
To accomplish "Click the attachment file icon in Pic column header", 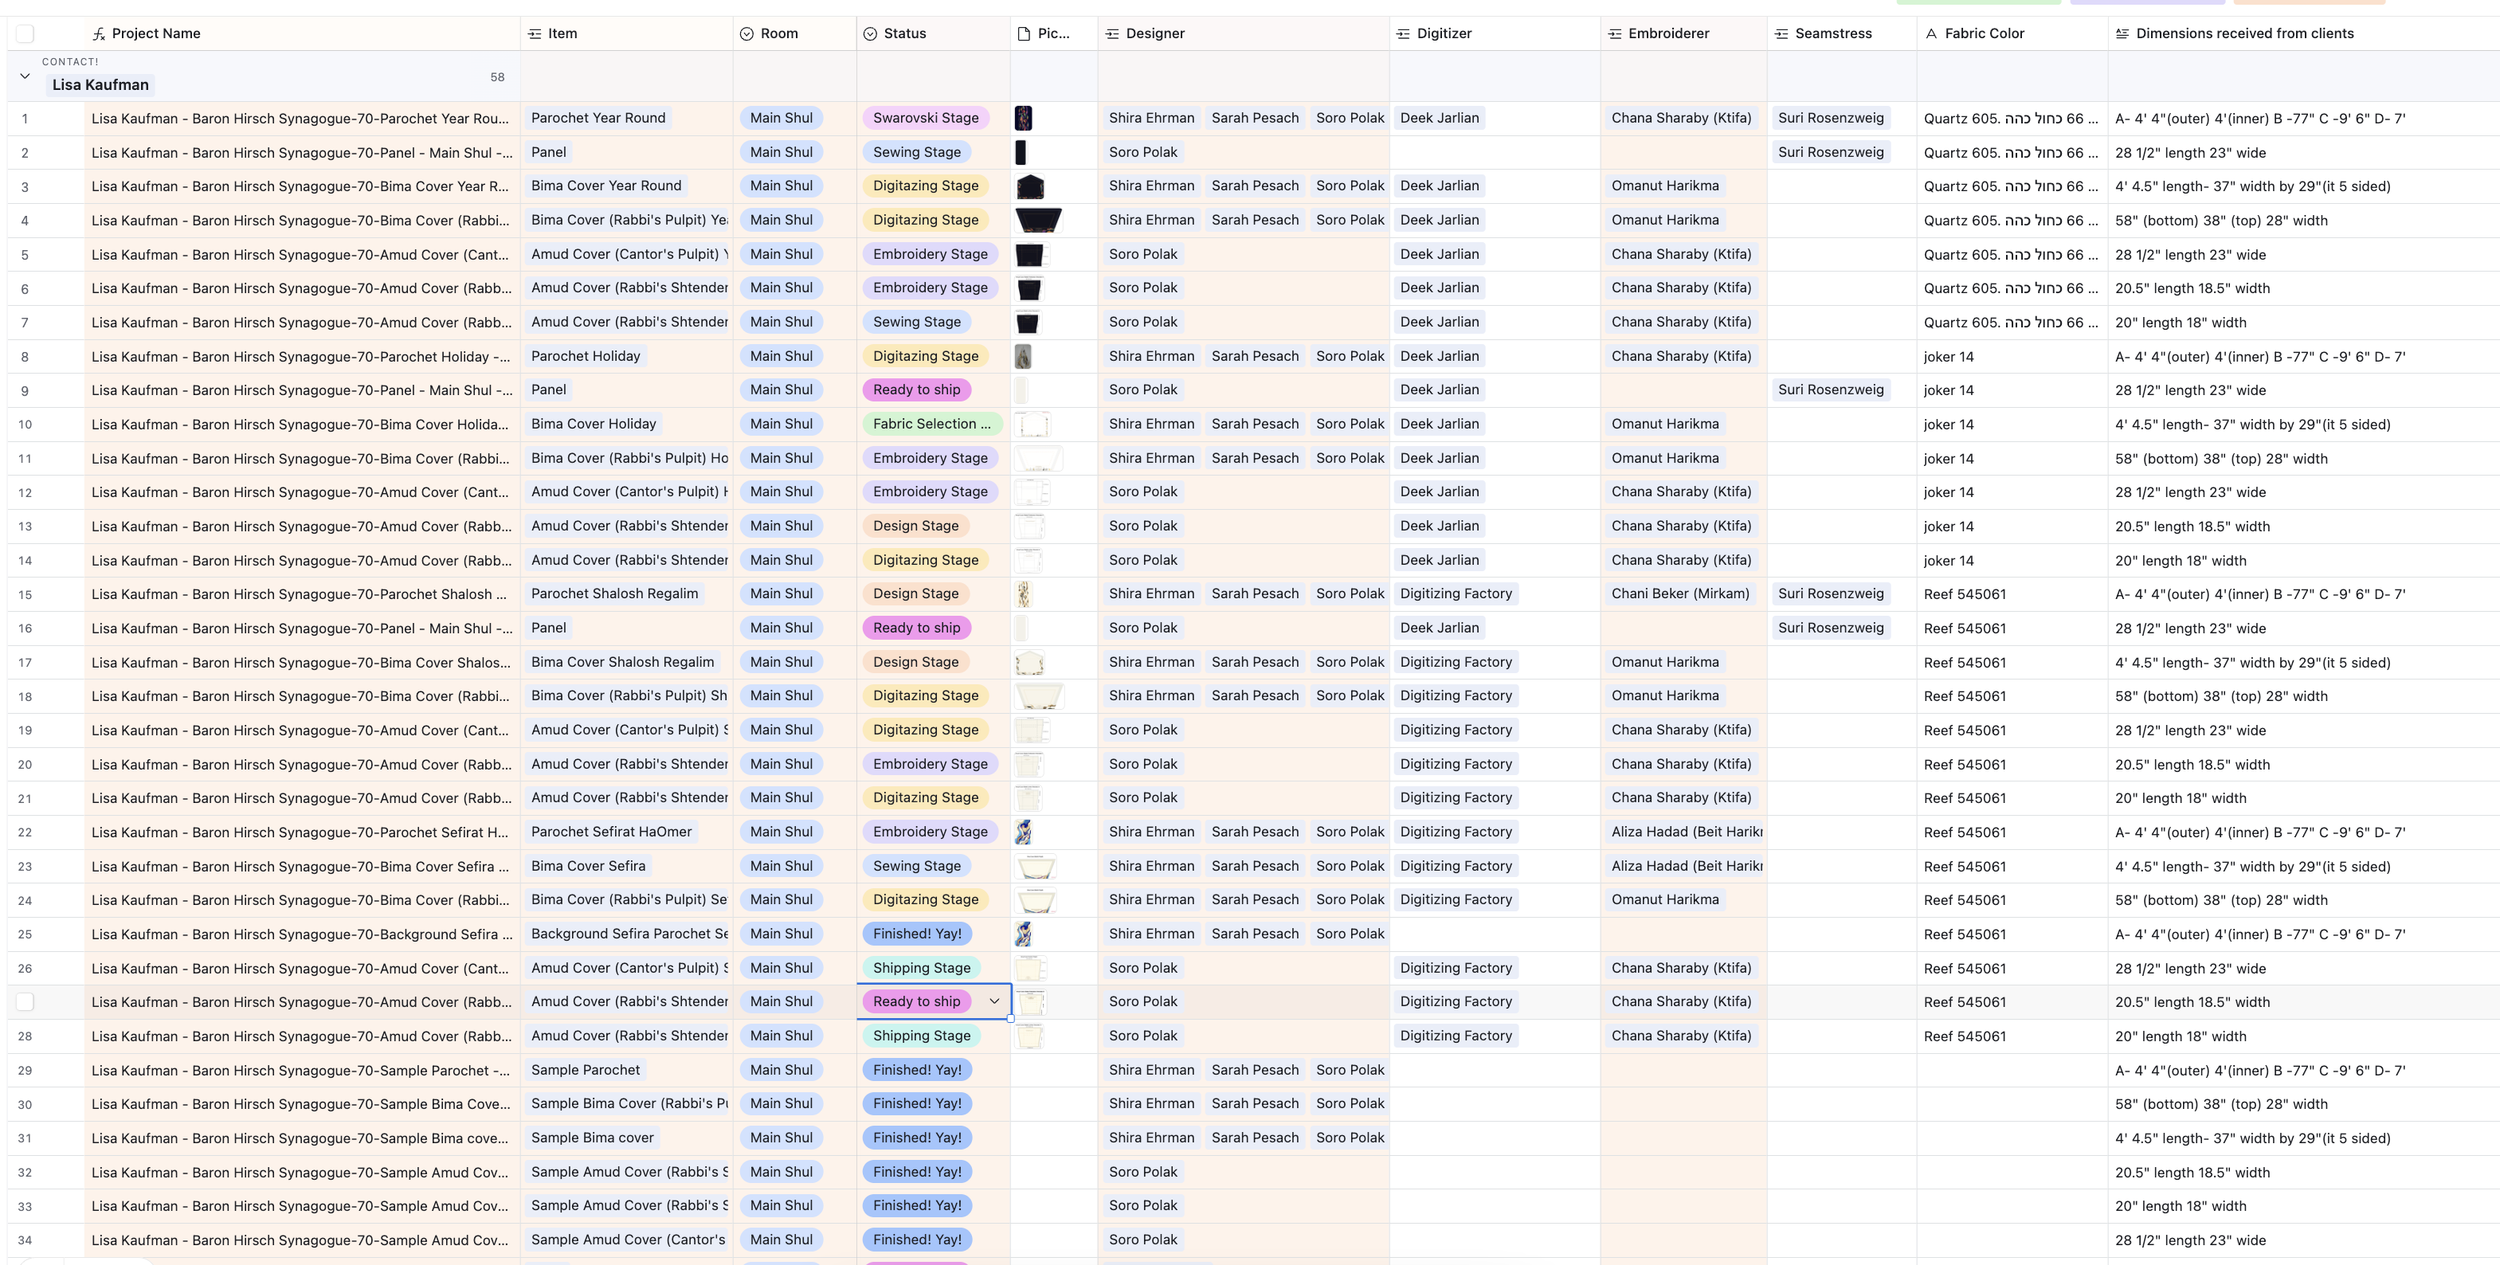I will (x=1023, y=34).
